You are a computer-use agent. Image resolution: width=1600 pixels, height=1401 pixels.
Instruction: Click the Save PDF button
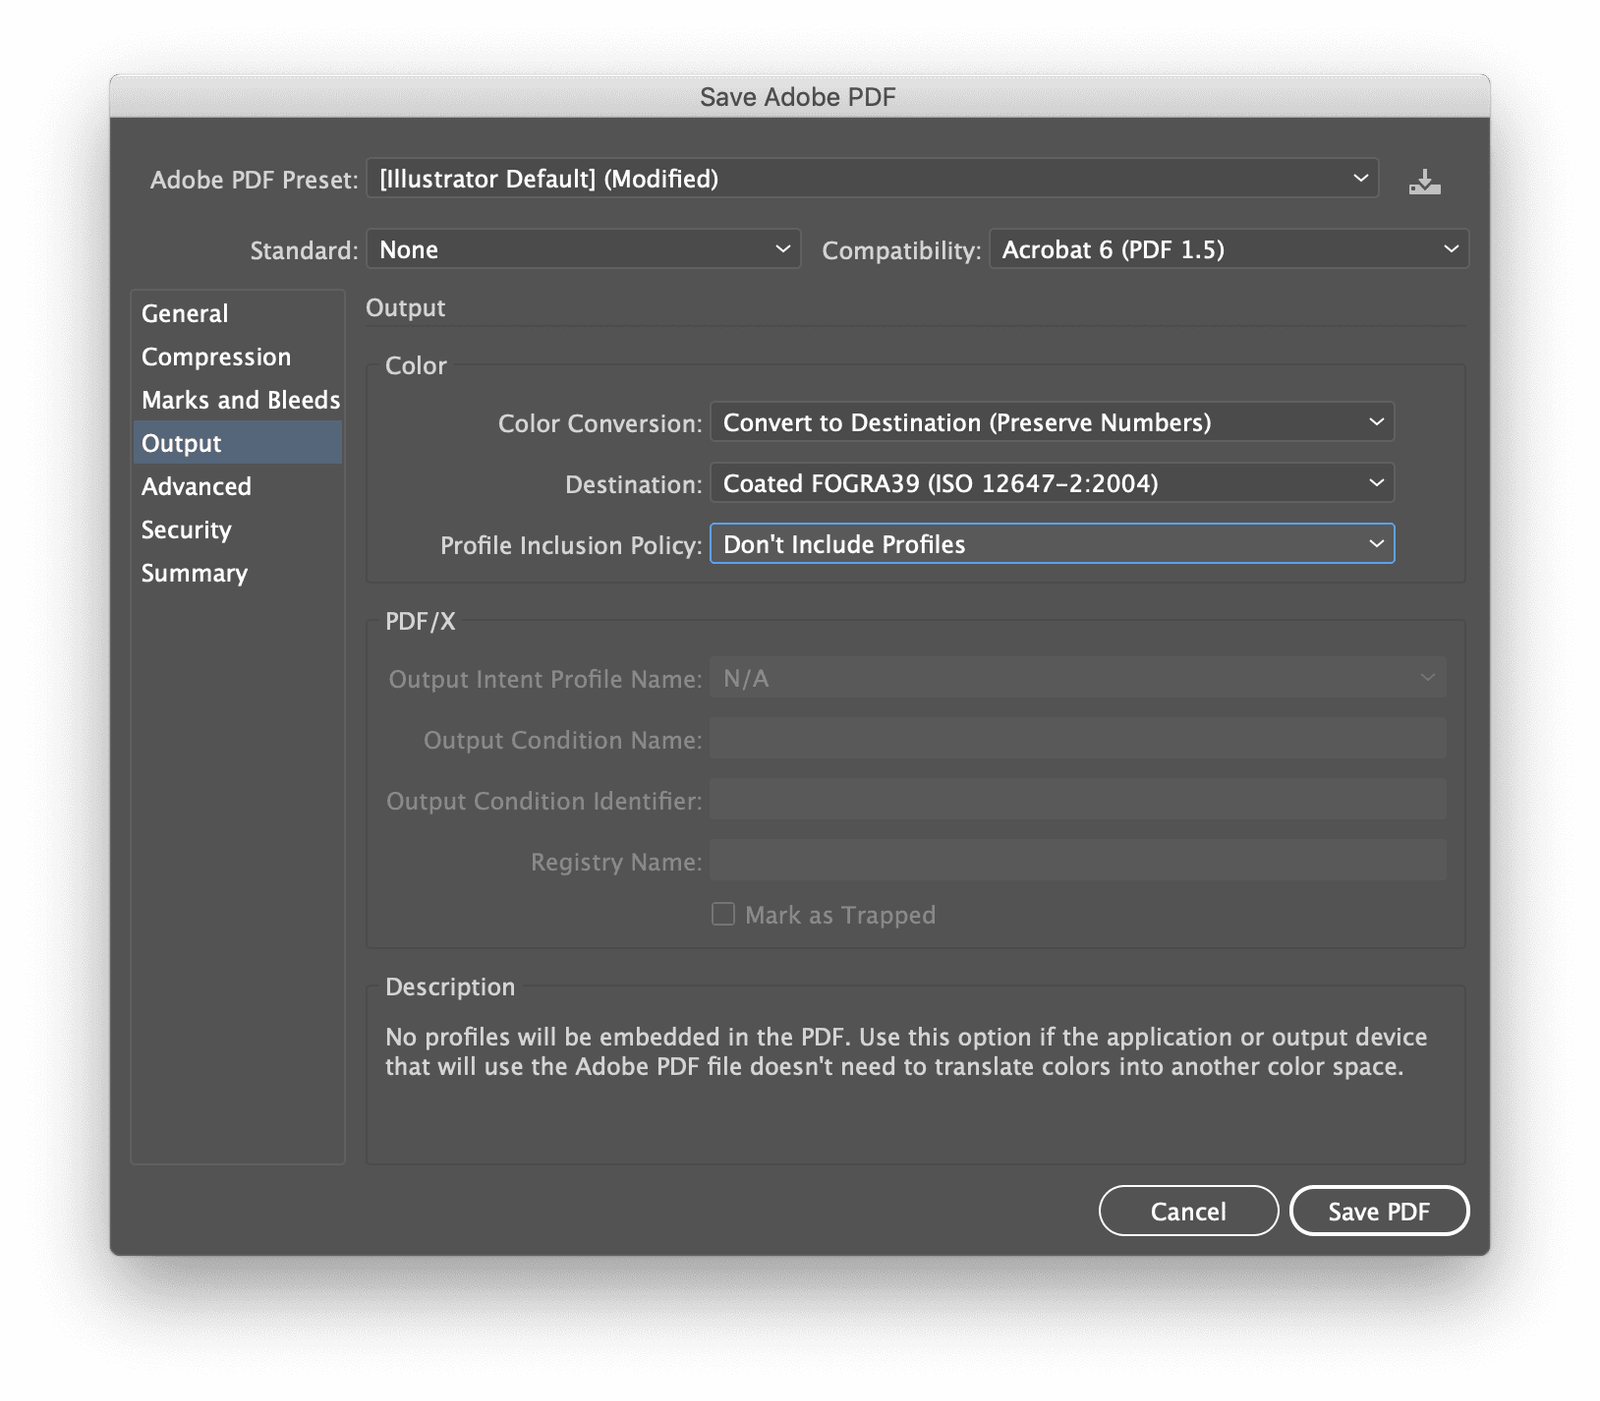[x=1379, y=1211]
